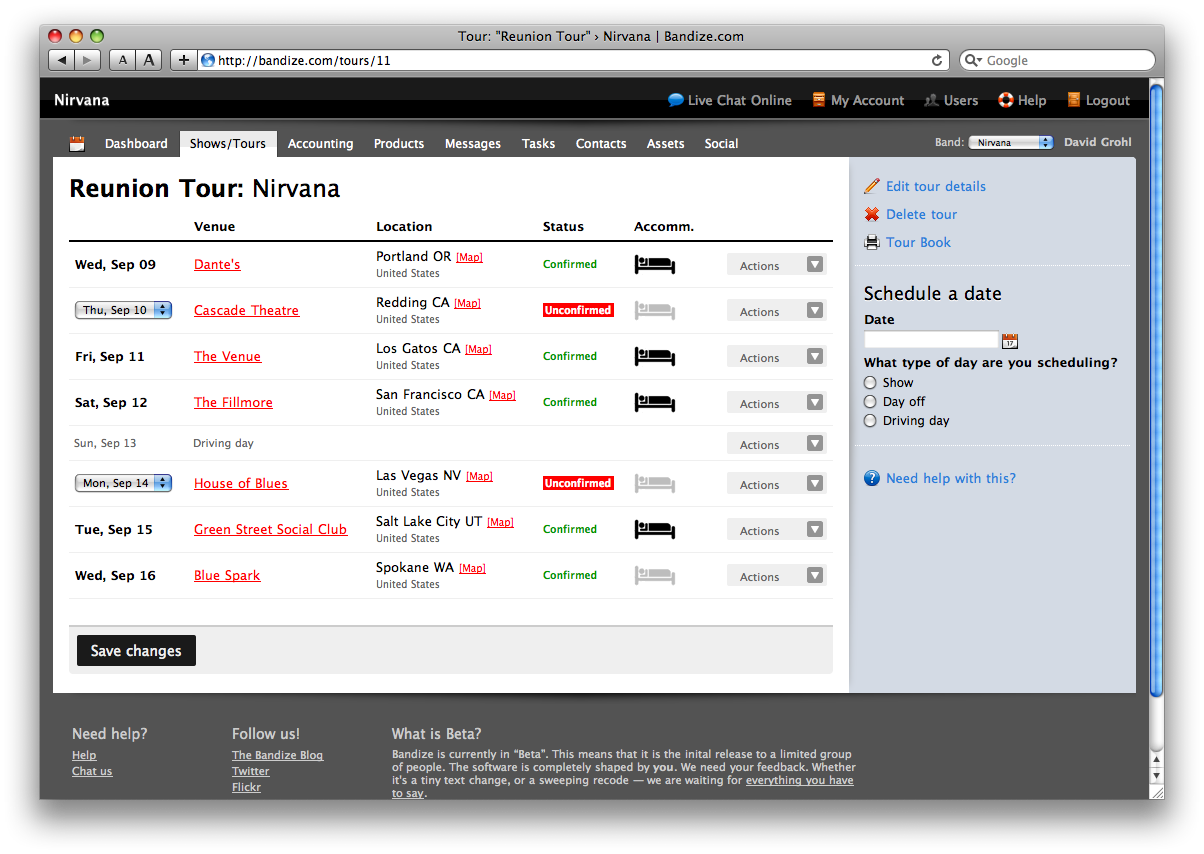Click the My Account icon
This screenshot has width=1204, height=854.
[819, 100]
